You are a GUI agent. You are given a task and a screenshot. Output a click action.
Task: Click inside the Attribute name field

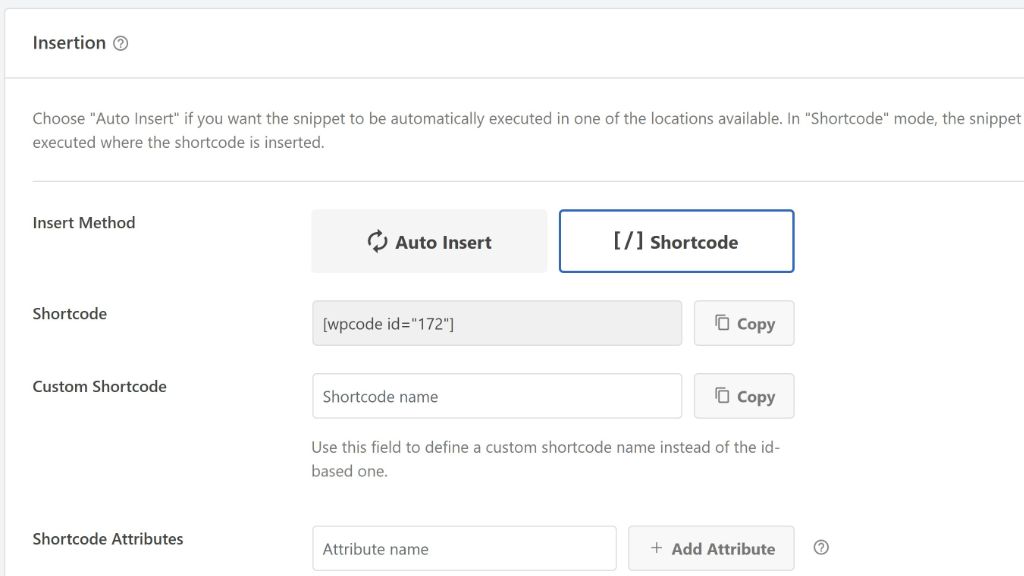[464, 548]
